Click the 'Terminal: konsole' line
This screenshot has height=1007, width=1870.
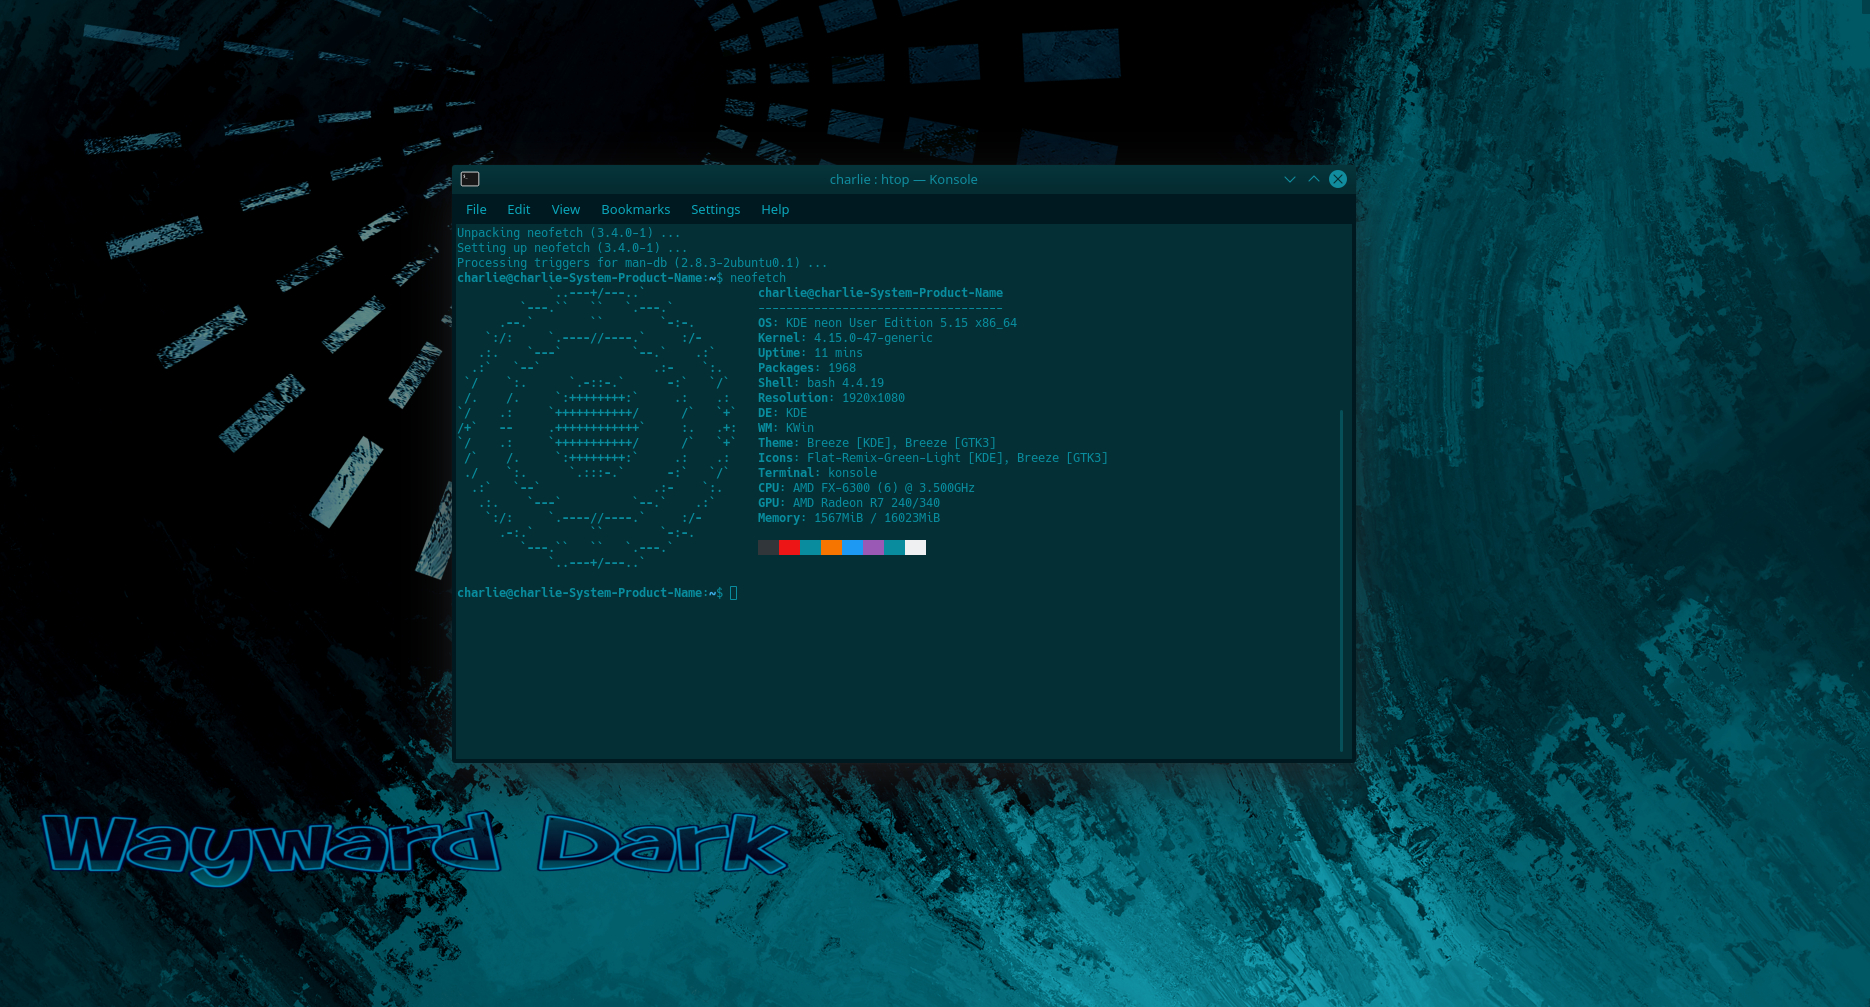(x=817, y=473)
